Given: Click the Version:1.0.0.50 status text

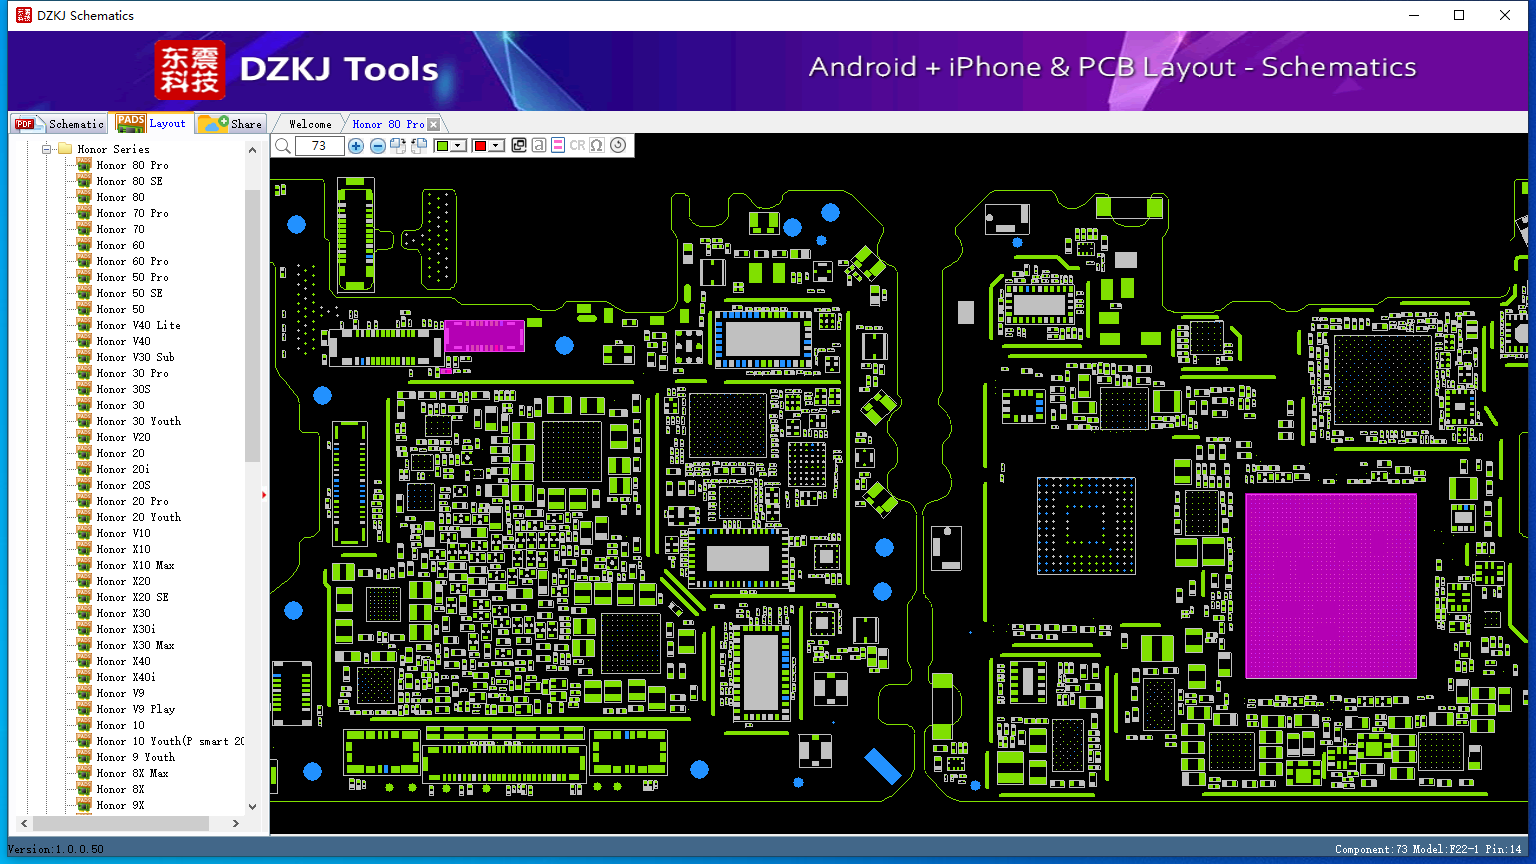Looking at the screenshot, I should point(56,849).
